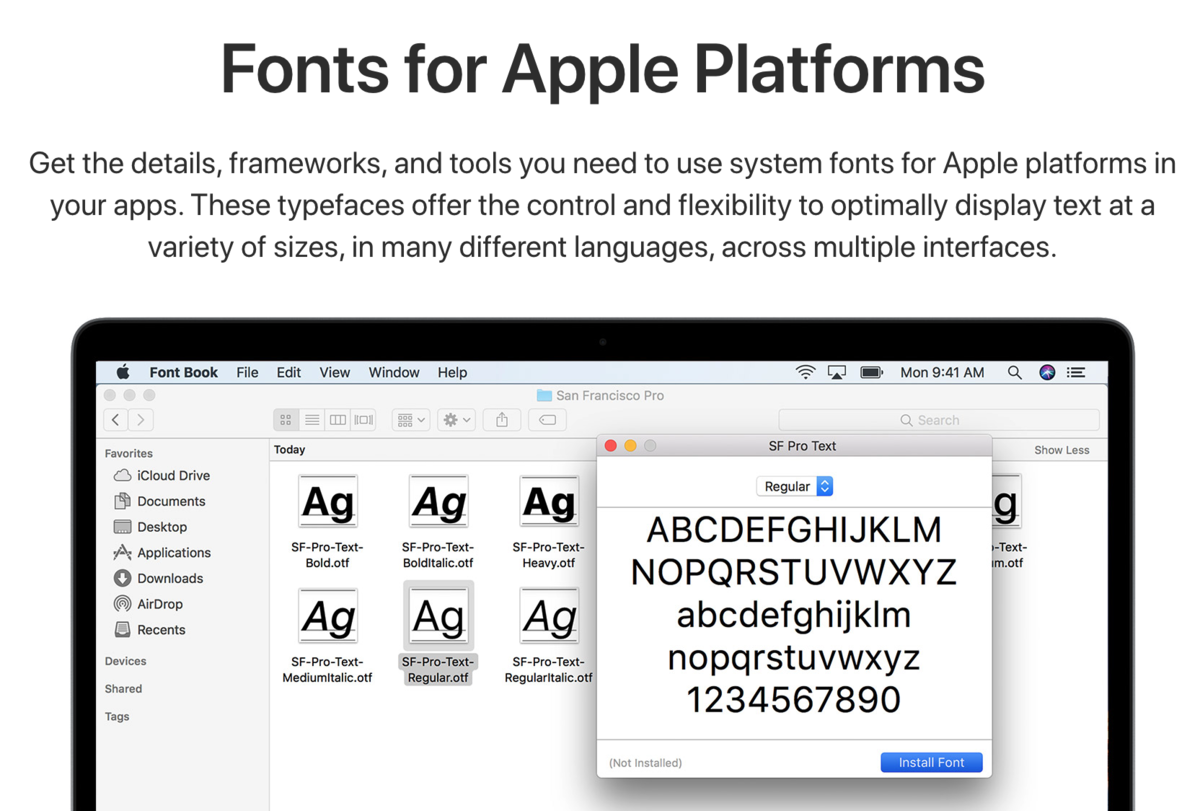Switch Finder to column view
This screenshot has height=811, width=1200.
pyautogui.click(x=338, y=420)
